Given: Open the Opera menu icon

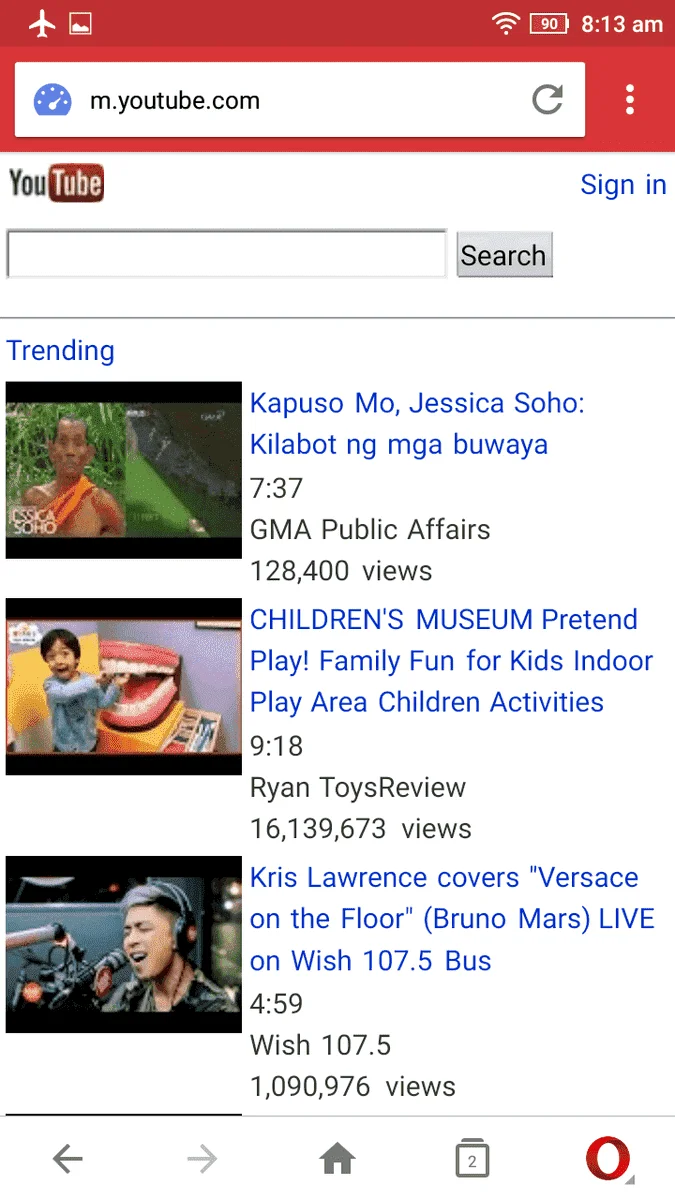Looking at the screenshot, I should point(608,1160).
